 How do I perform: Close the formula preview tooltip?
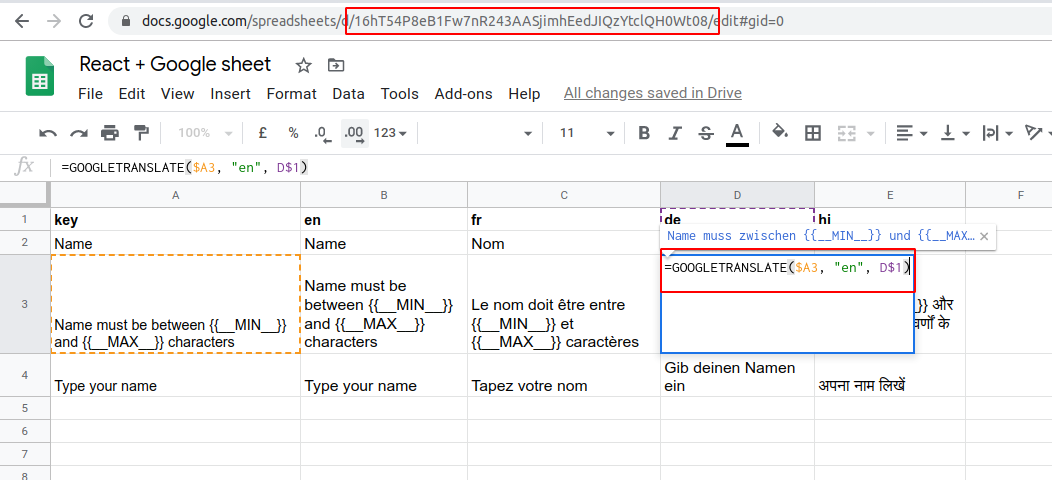click(984, 236)
